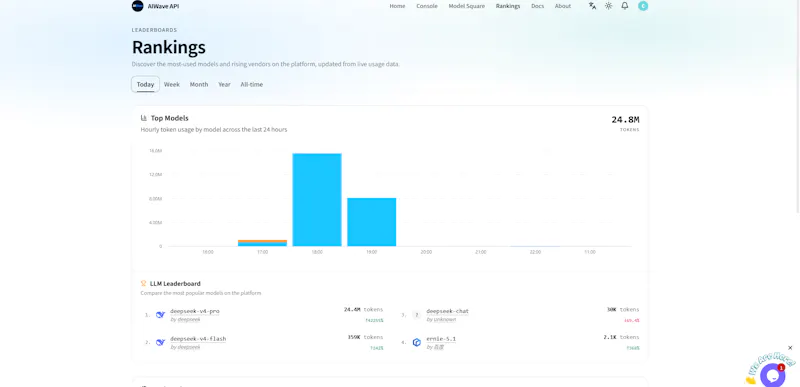Switch to the Week tab
This screenshot has width=800, height=387.
coord(172,85)
